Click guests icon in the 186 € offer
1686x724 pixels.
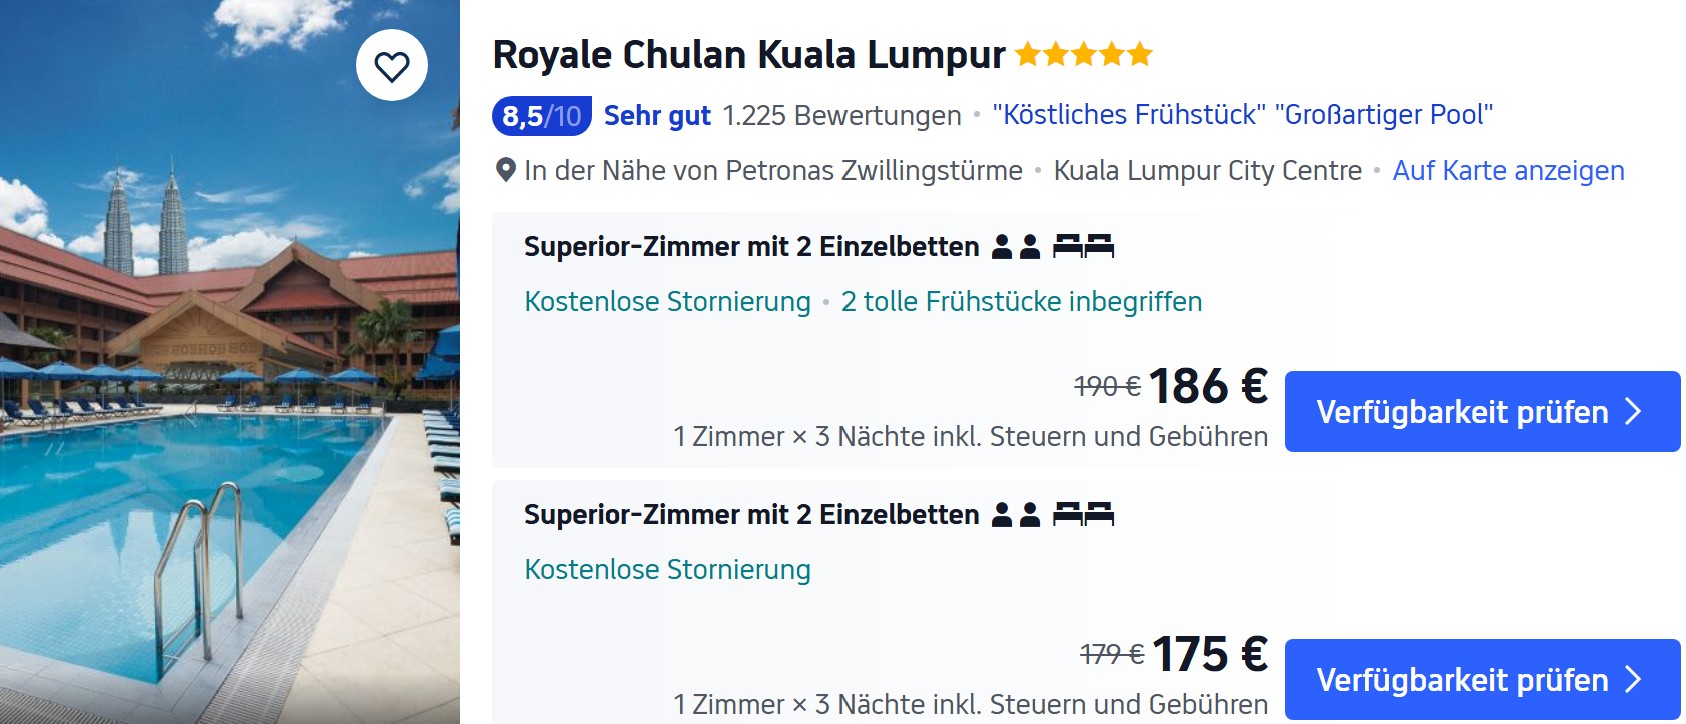[1016, 246]
